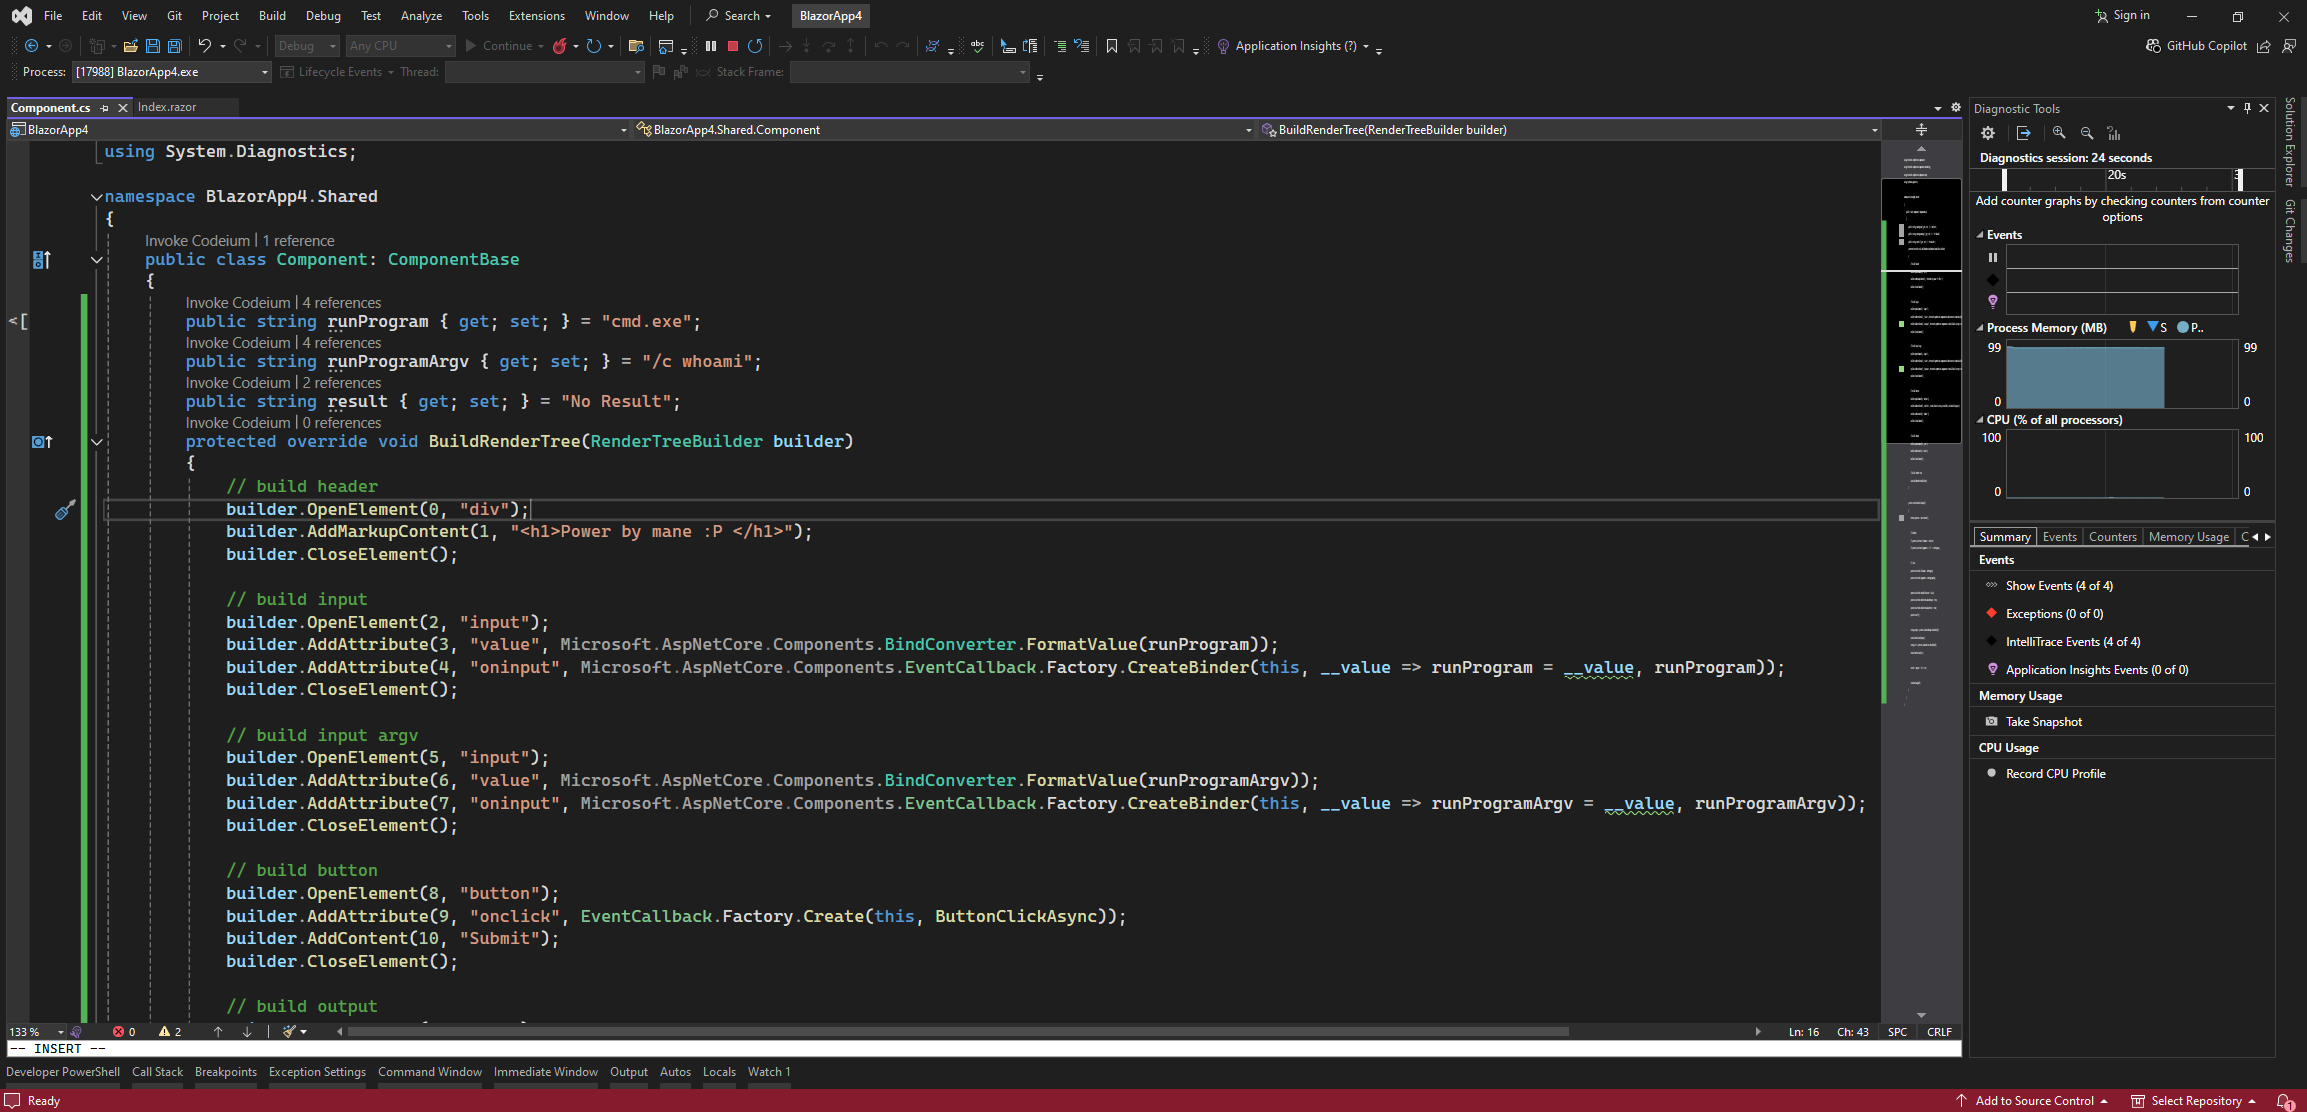This screenshot has width=2307, height=1112.
Task: Open the Thread combo box
Action: 544,72
